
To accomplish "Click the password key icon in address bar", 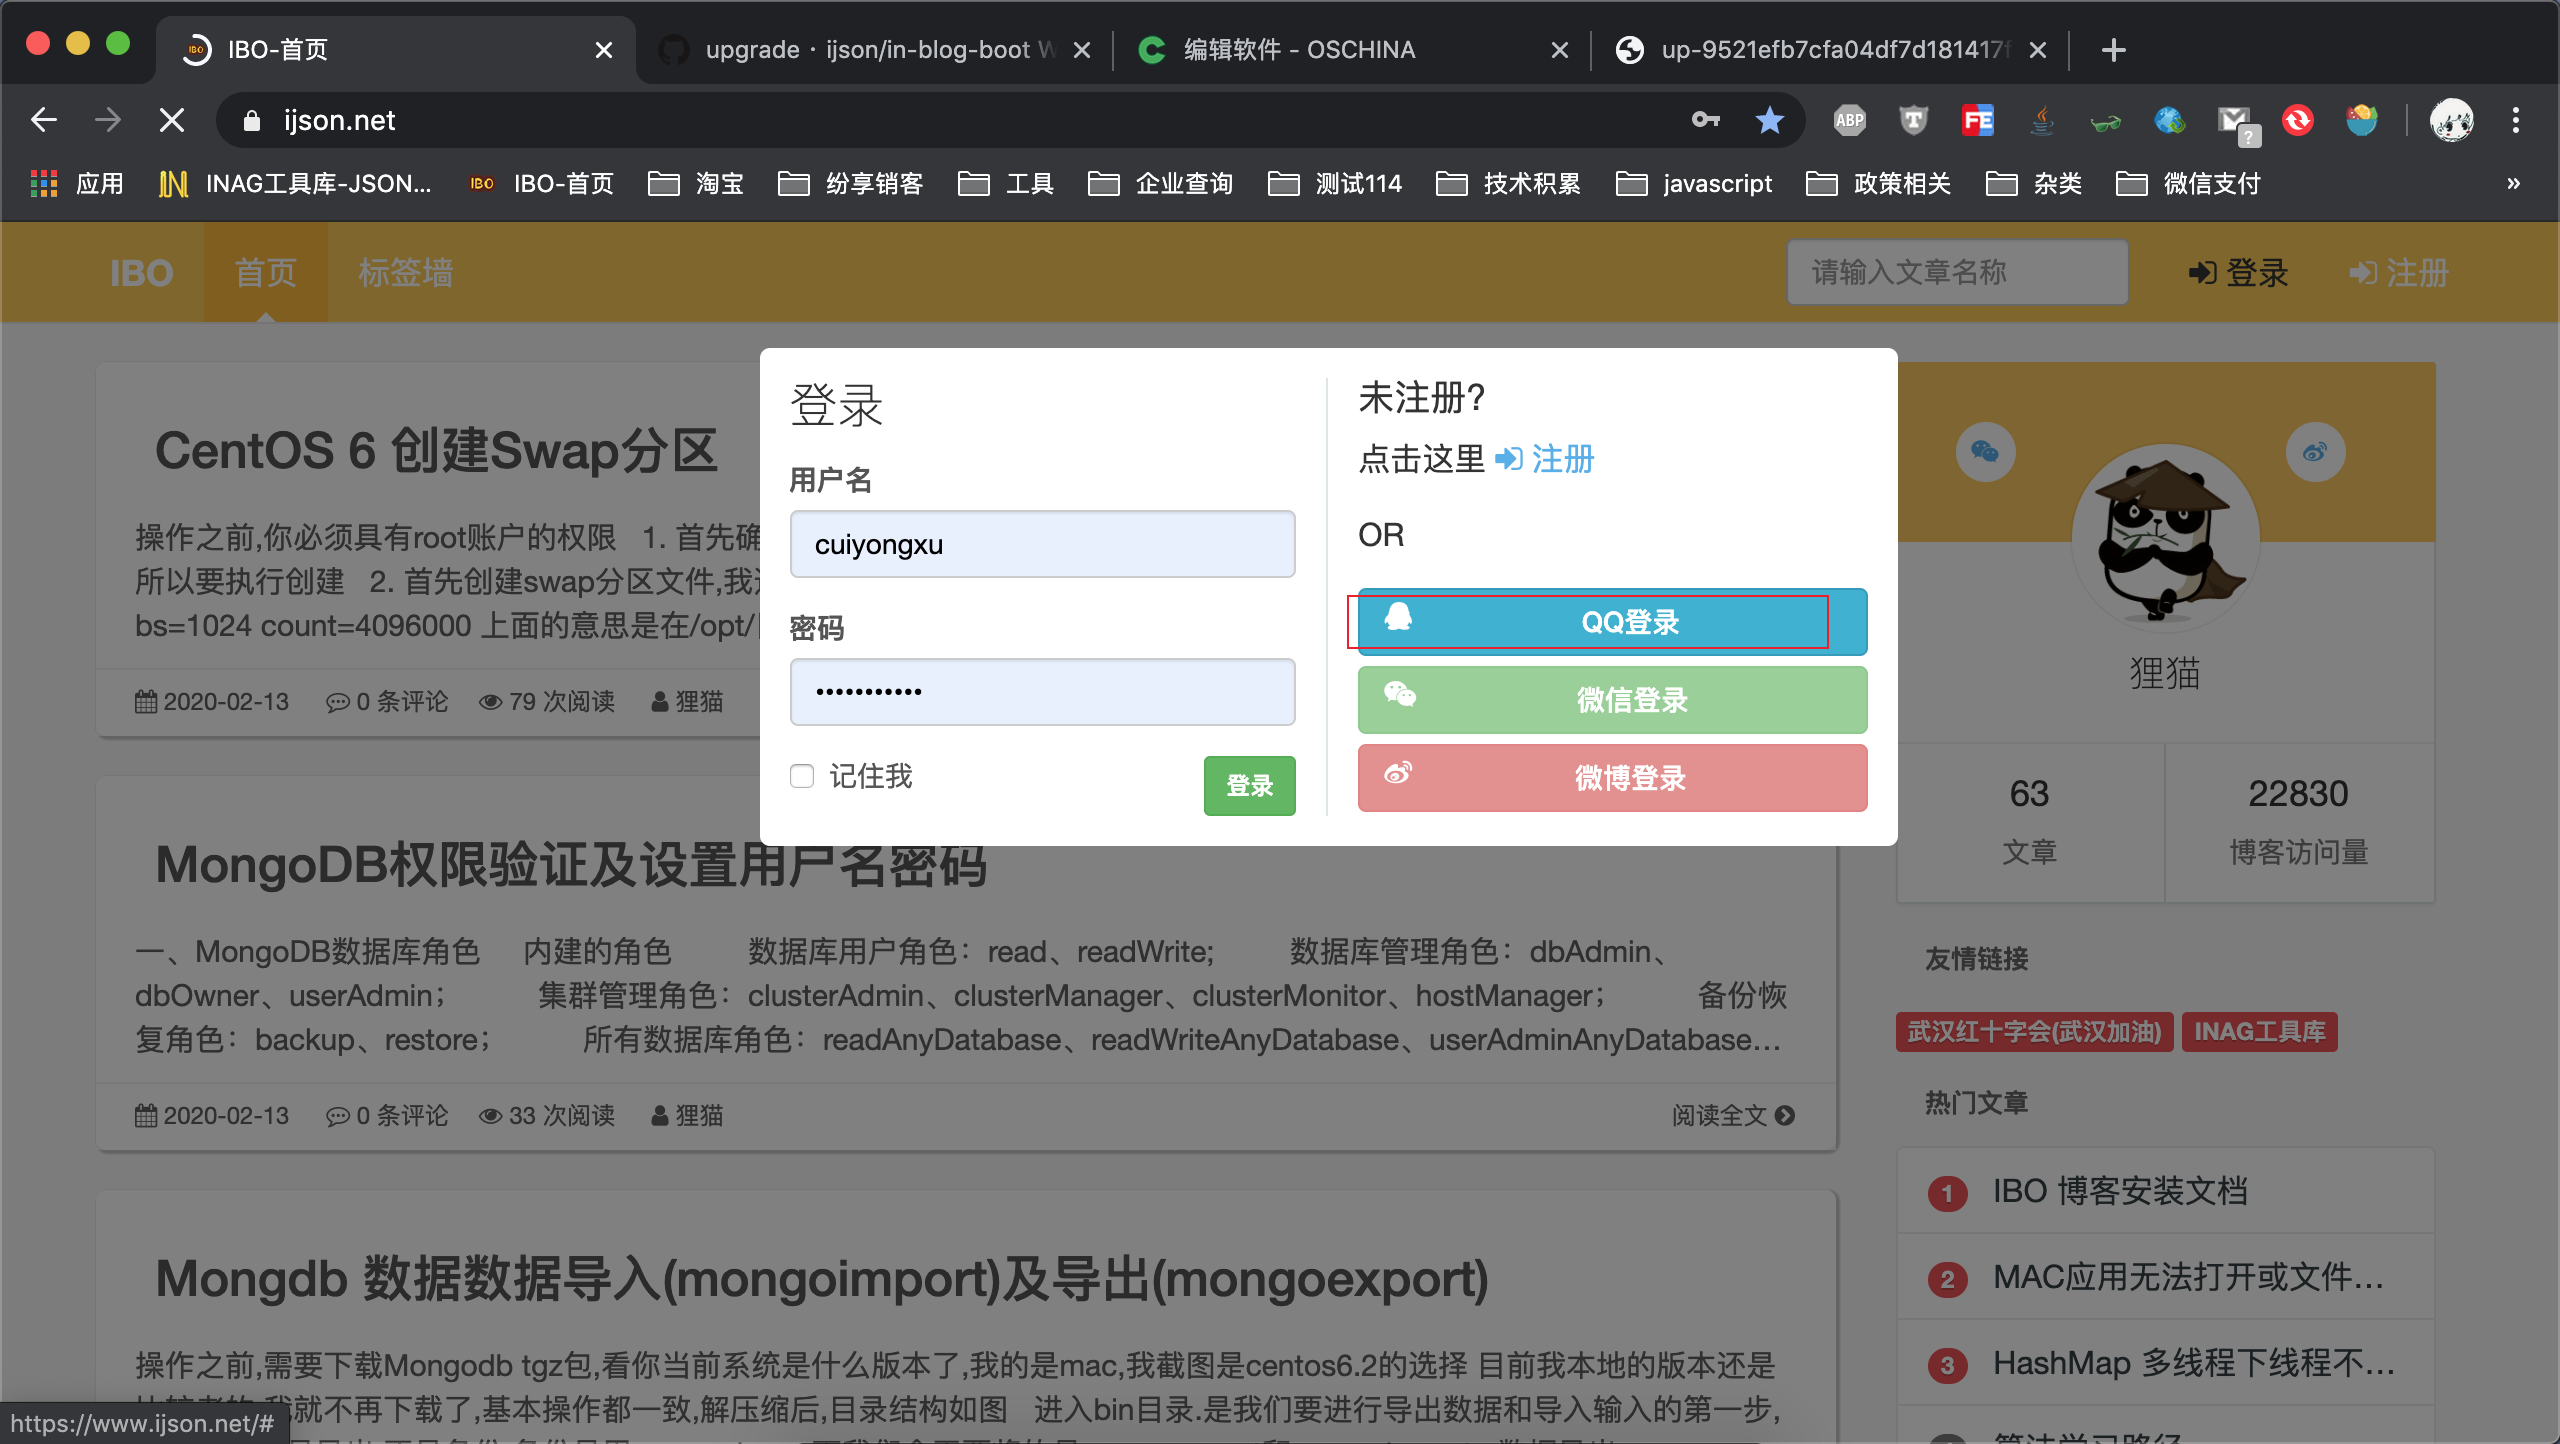I will [1706, 120].
